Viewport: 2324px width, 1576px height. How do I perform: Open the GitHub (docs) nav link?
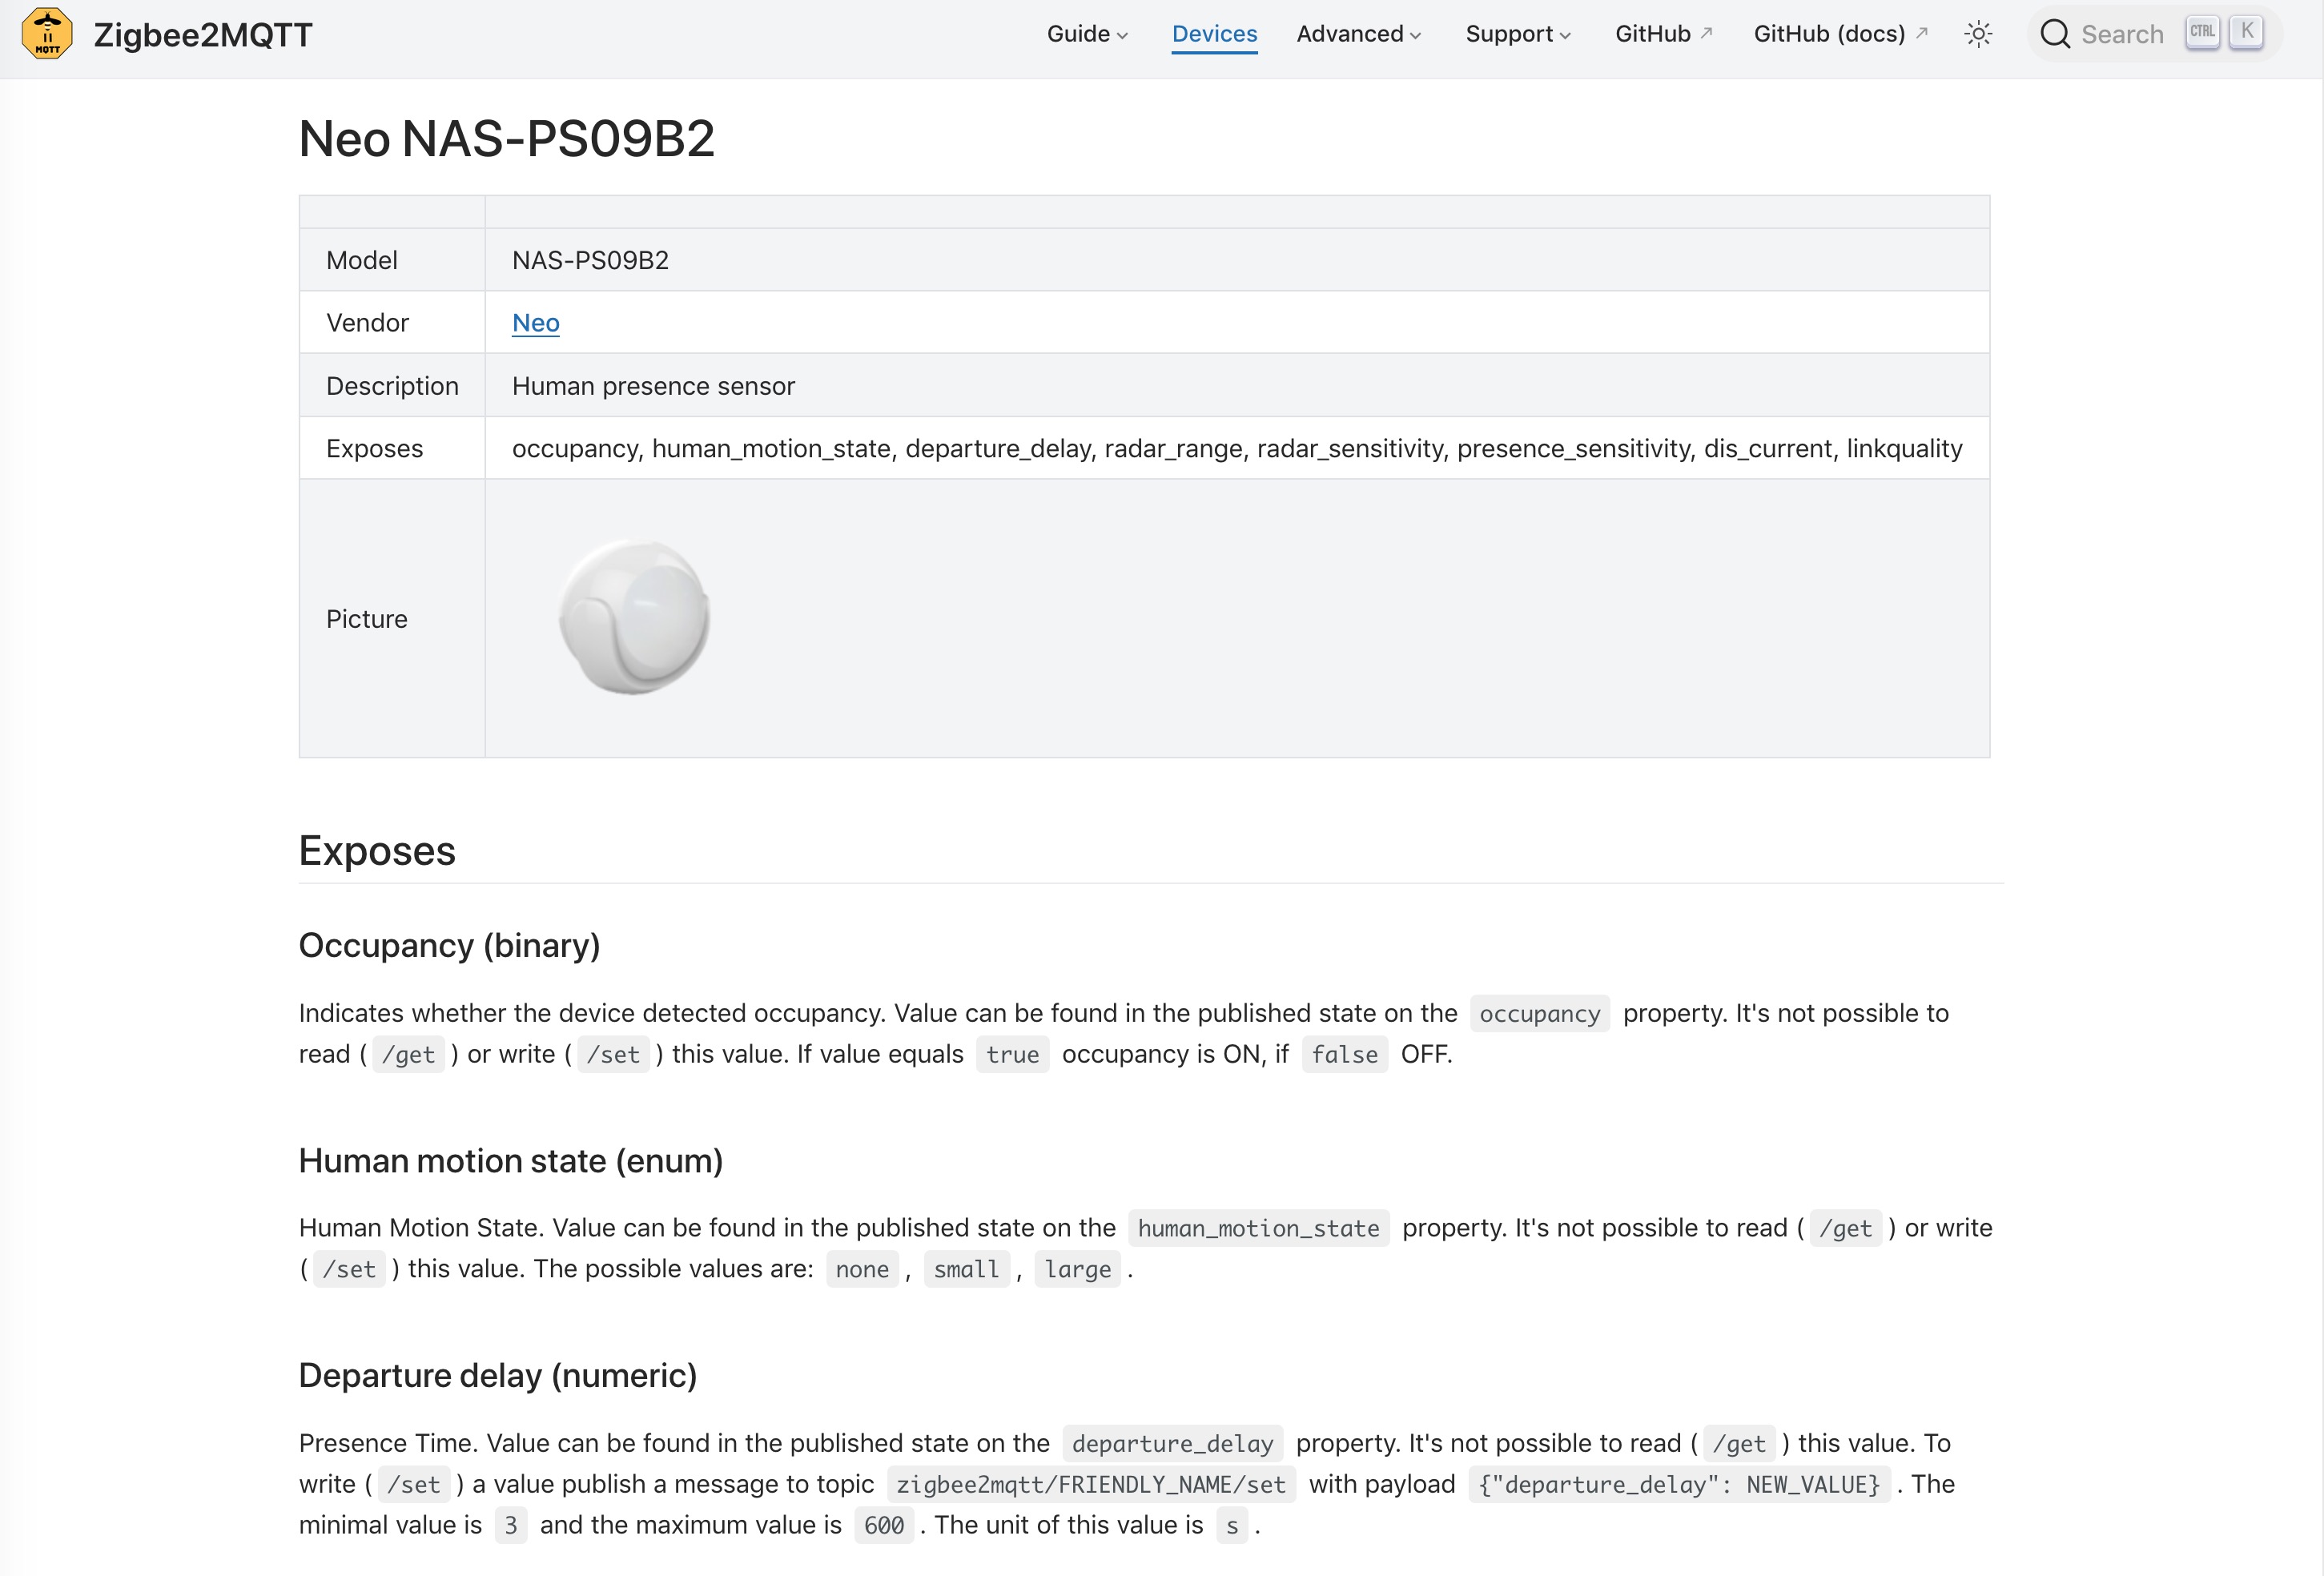1829,34
